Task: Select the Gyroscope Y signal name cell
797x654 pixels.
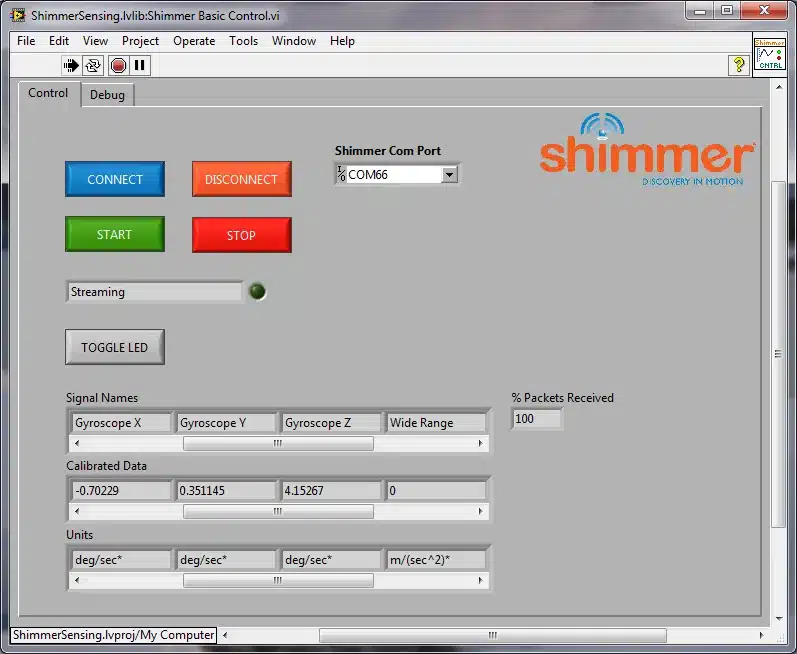Action: click(x=226, y=423)
